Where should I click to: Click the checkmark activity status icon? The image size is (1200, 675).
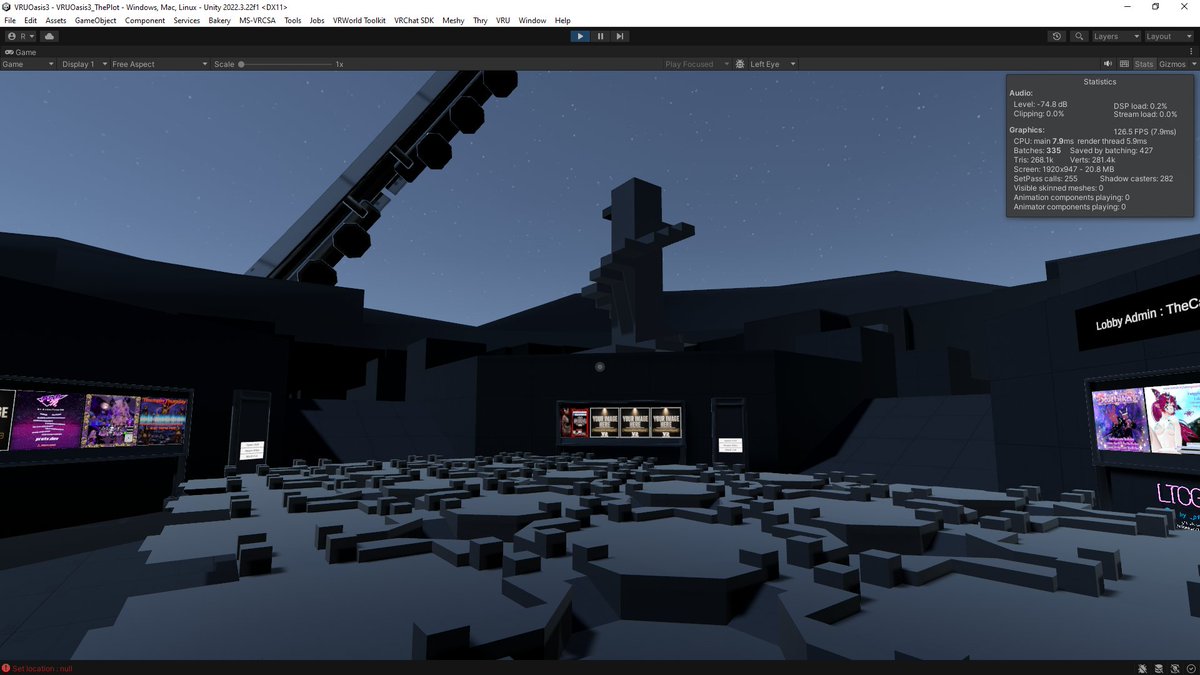(1190, 668)
